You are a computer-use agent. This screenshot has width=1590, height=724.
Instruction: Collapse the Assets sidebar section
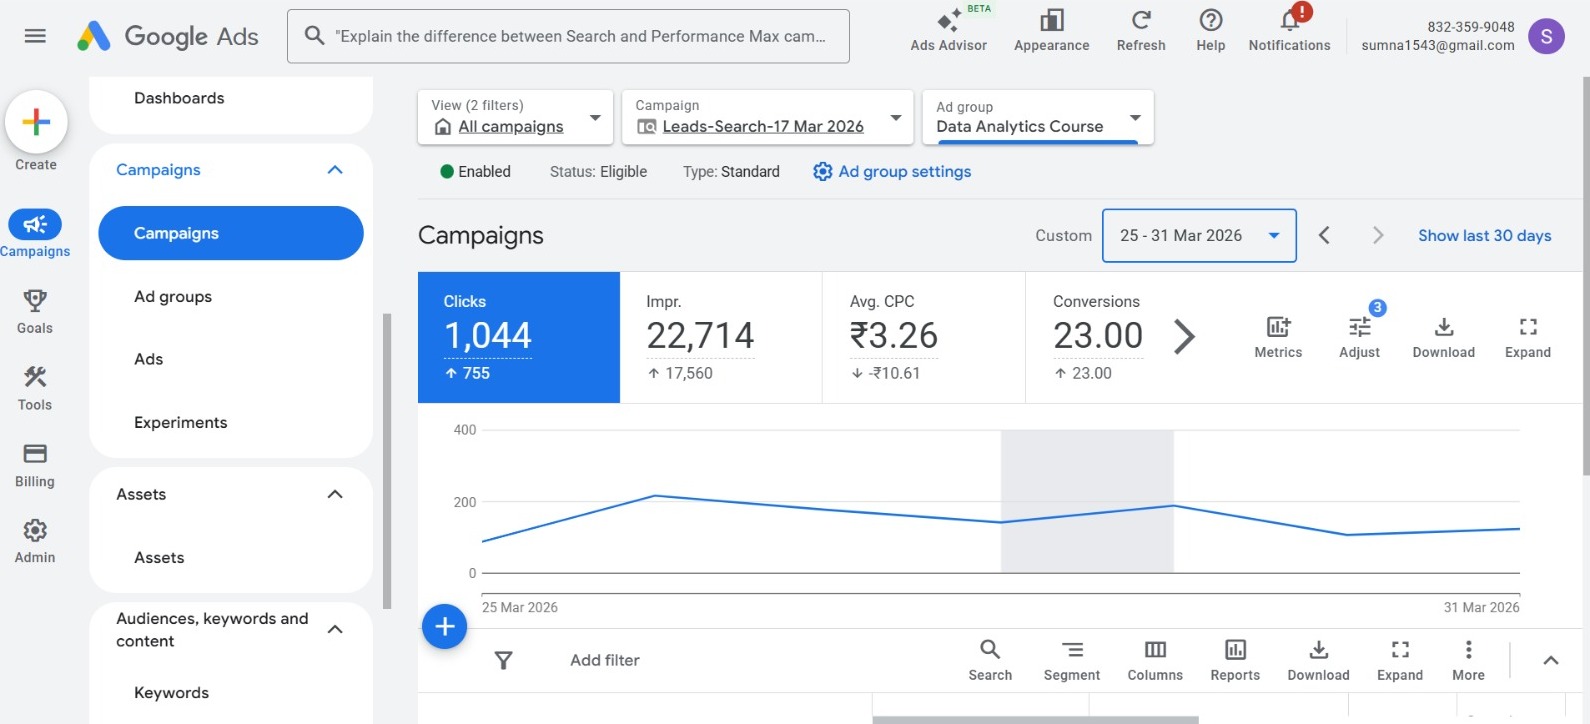pyautogui.click(x=335, y=494)
